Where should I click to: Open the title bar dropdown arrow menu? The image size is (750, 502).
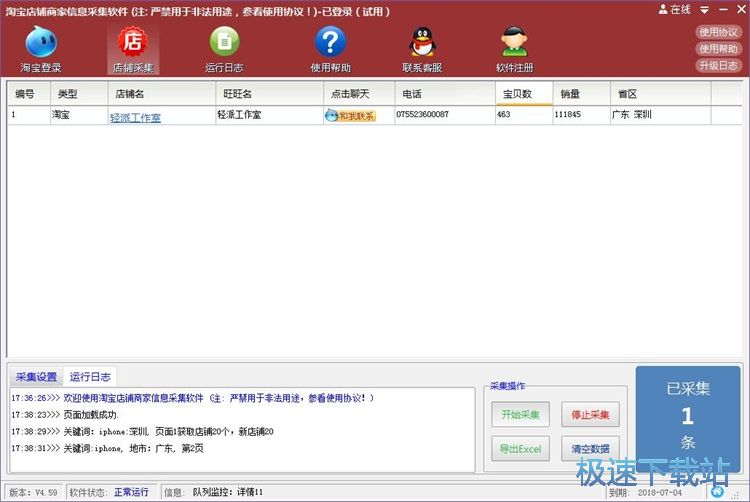(705, 10)
